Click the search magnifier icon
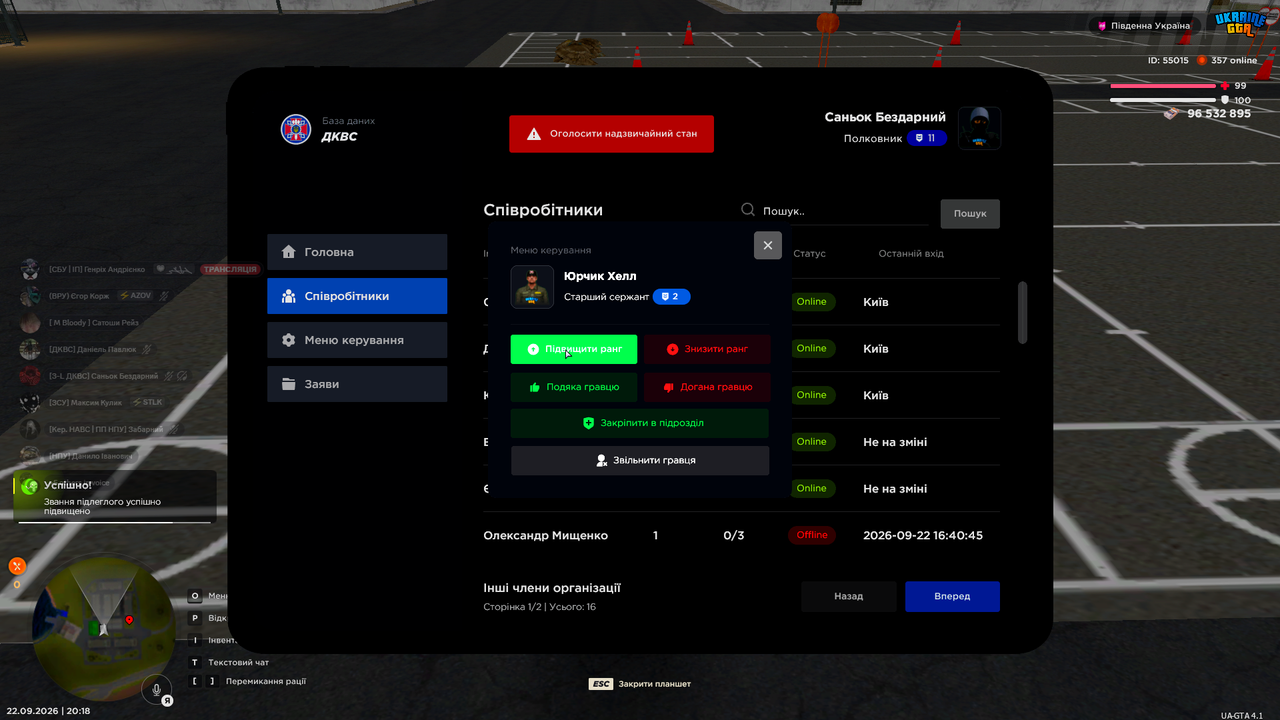 (x=748, y=210)
